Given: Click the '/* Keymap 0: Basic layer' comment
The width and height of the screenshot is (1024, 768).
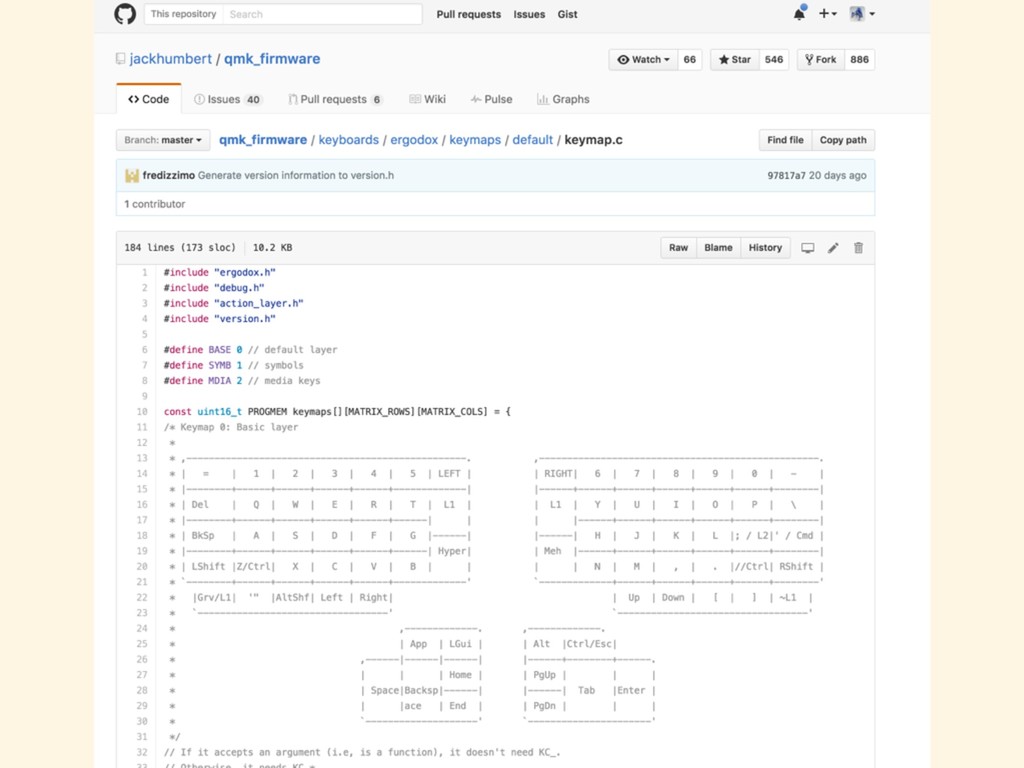Looking at the screenshot, I should (231, 427).
